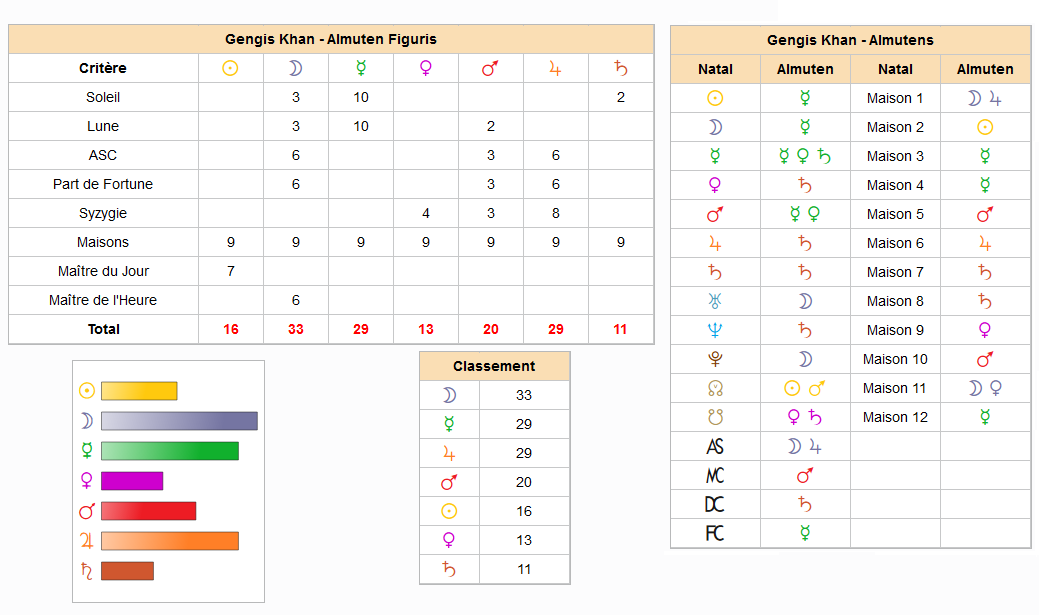Image resolution: width=1039 pixels, height=615 pixels.
Task: Click the Mercury symbol in Critère header row
Action: pos(360,68)
